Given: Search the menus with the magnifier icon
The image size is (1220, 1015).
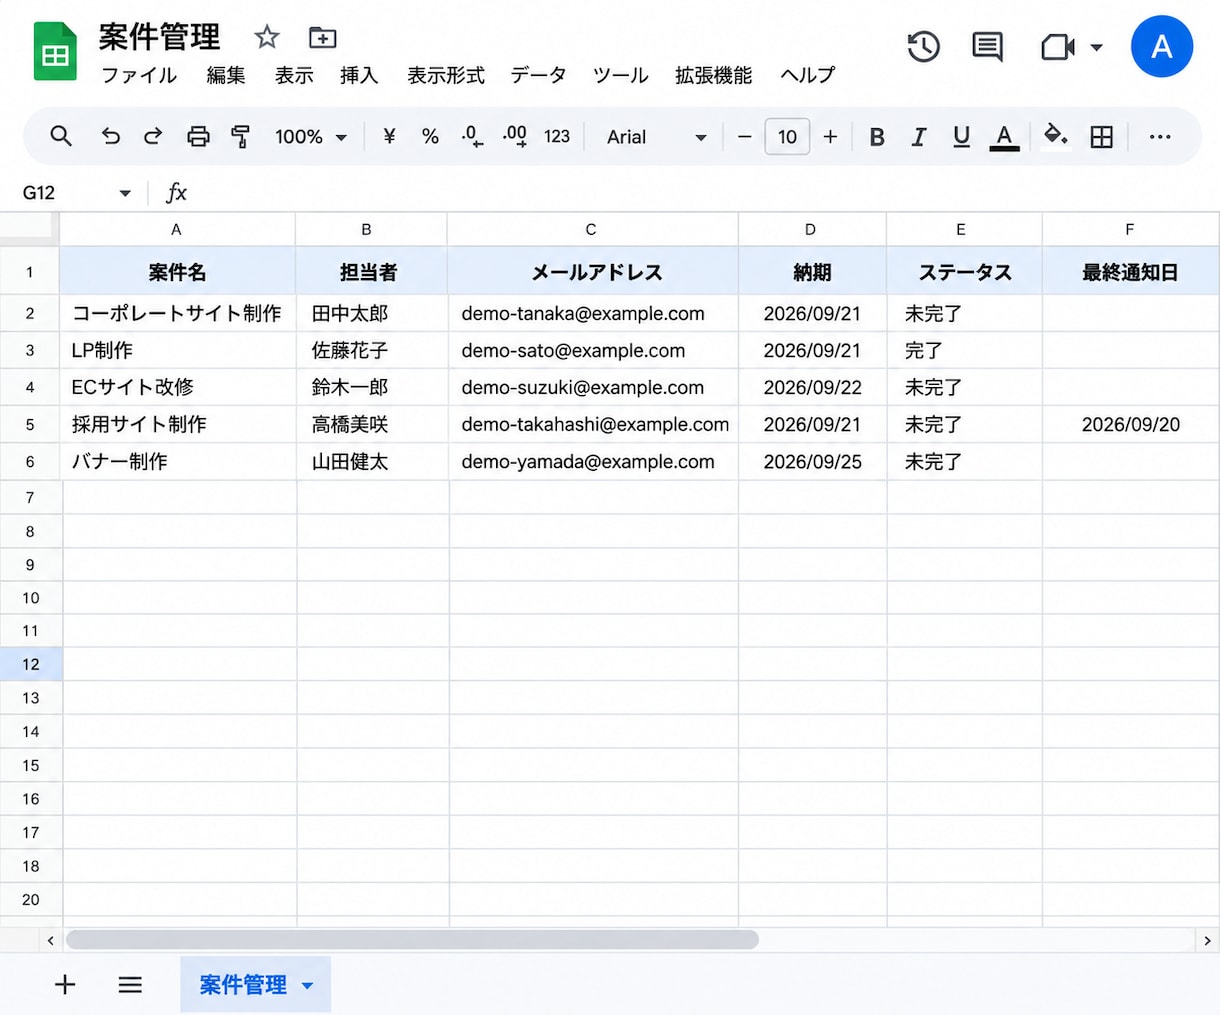Looking at the screenshot, I should [x=61, y=136].
